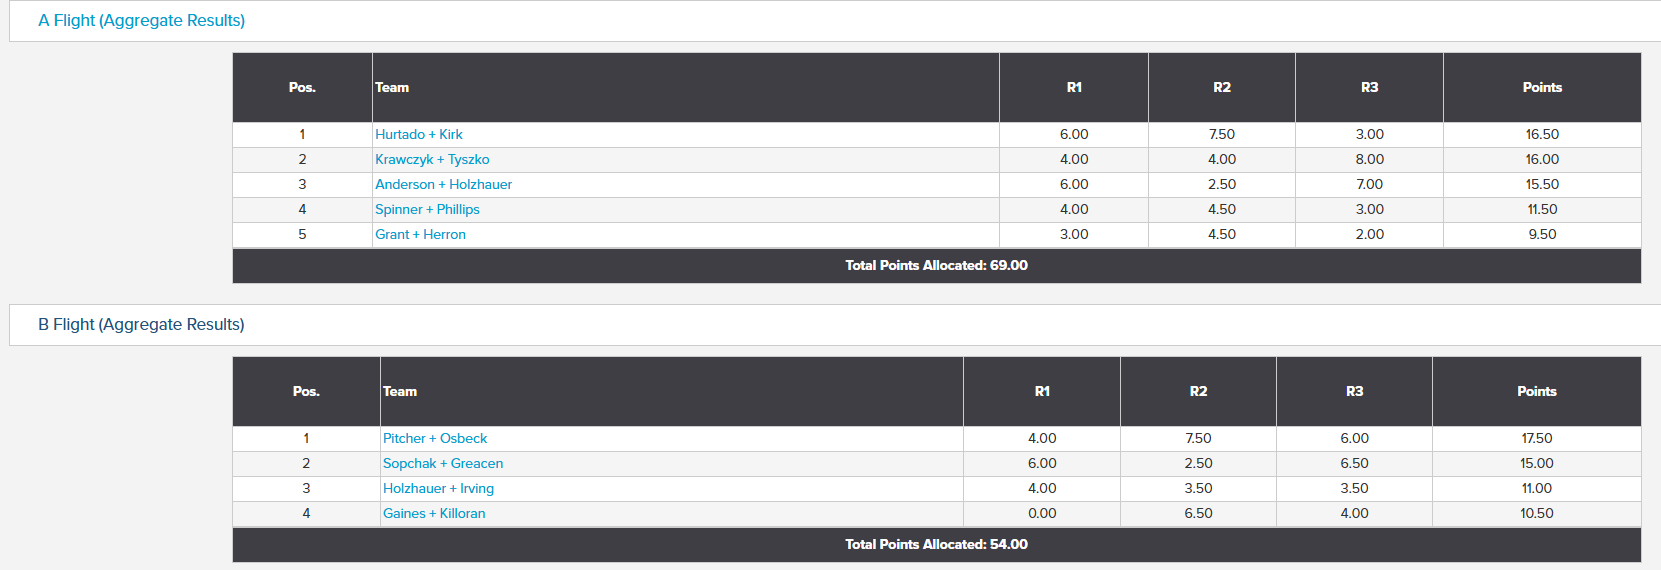Open the Hurtado + Kirk team link

pos(419,134)
